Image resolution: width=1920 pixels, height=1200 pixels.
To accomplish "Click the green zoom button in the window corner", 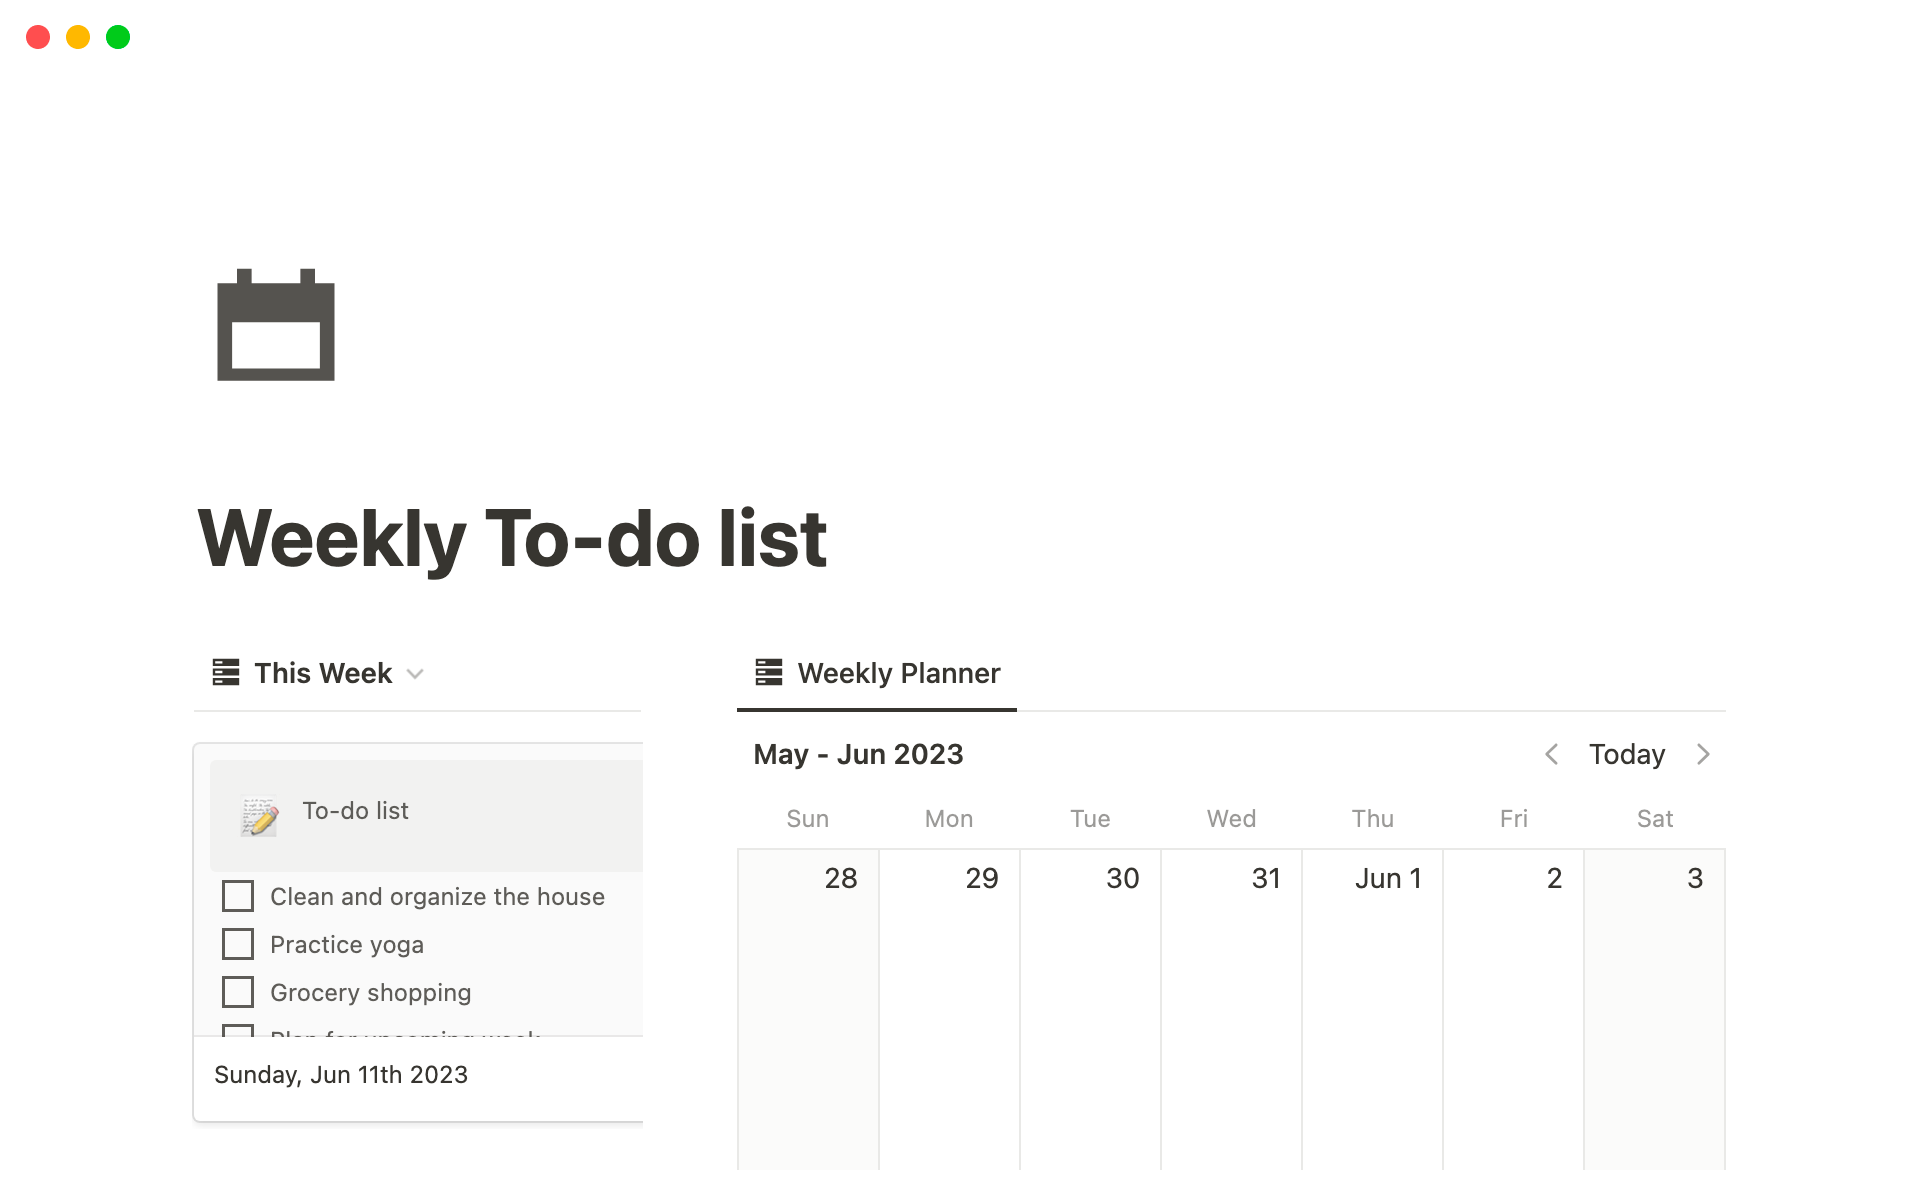I will [117, 37].
